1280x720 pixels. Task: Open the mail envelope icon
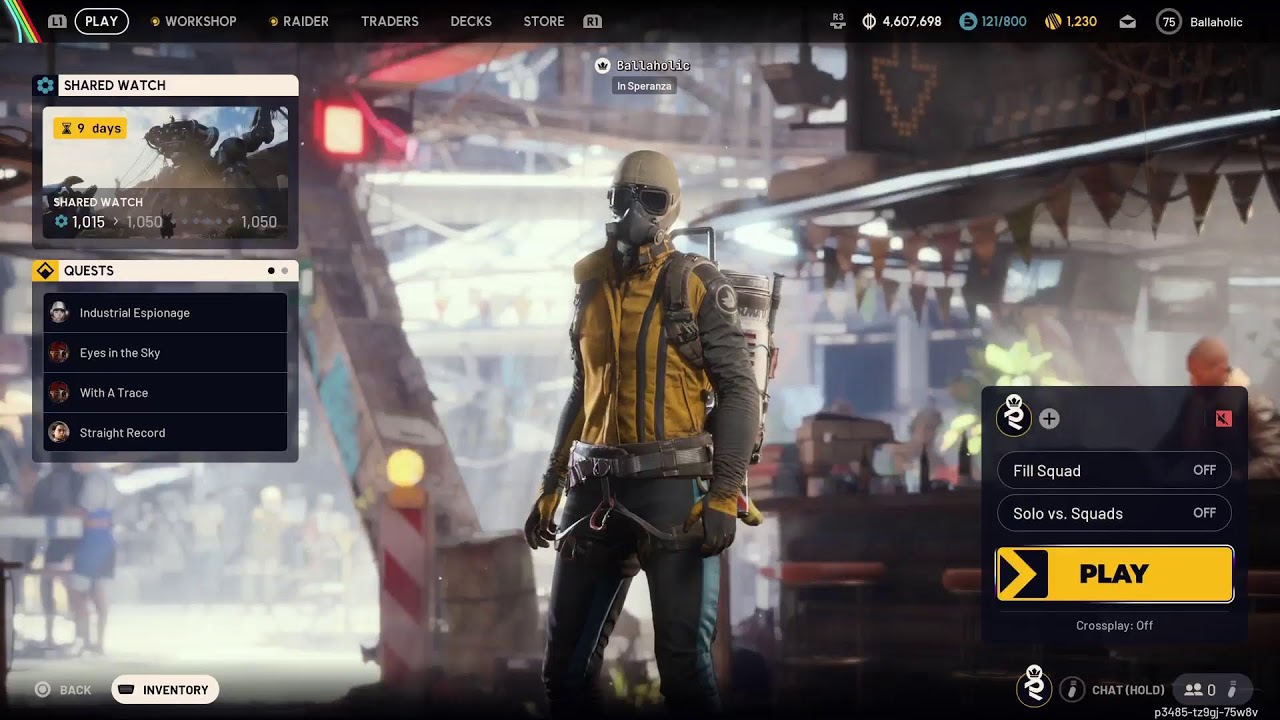pyautogui.click(x=1128, y=22)
